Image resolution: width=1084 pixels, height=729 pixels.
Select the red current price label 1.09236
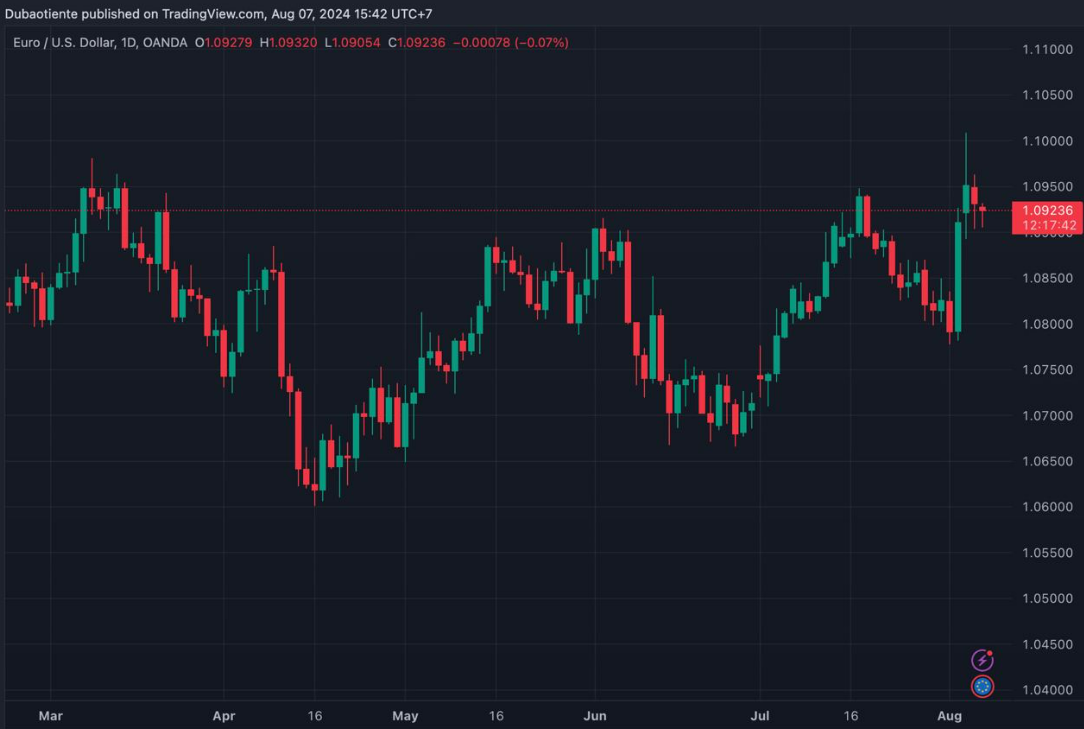click(1047, 210)
